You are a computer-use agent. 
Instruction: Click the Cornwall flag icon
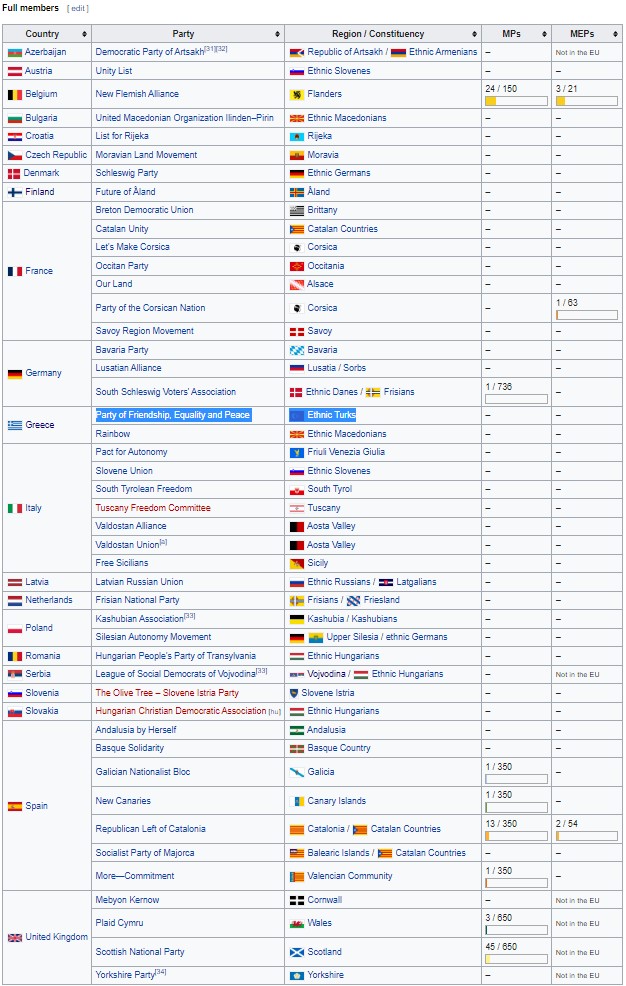[x=297, y=900]
